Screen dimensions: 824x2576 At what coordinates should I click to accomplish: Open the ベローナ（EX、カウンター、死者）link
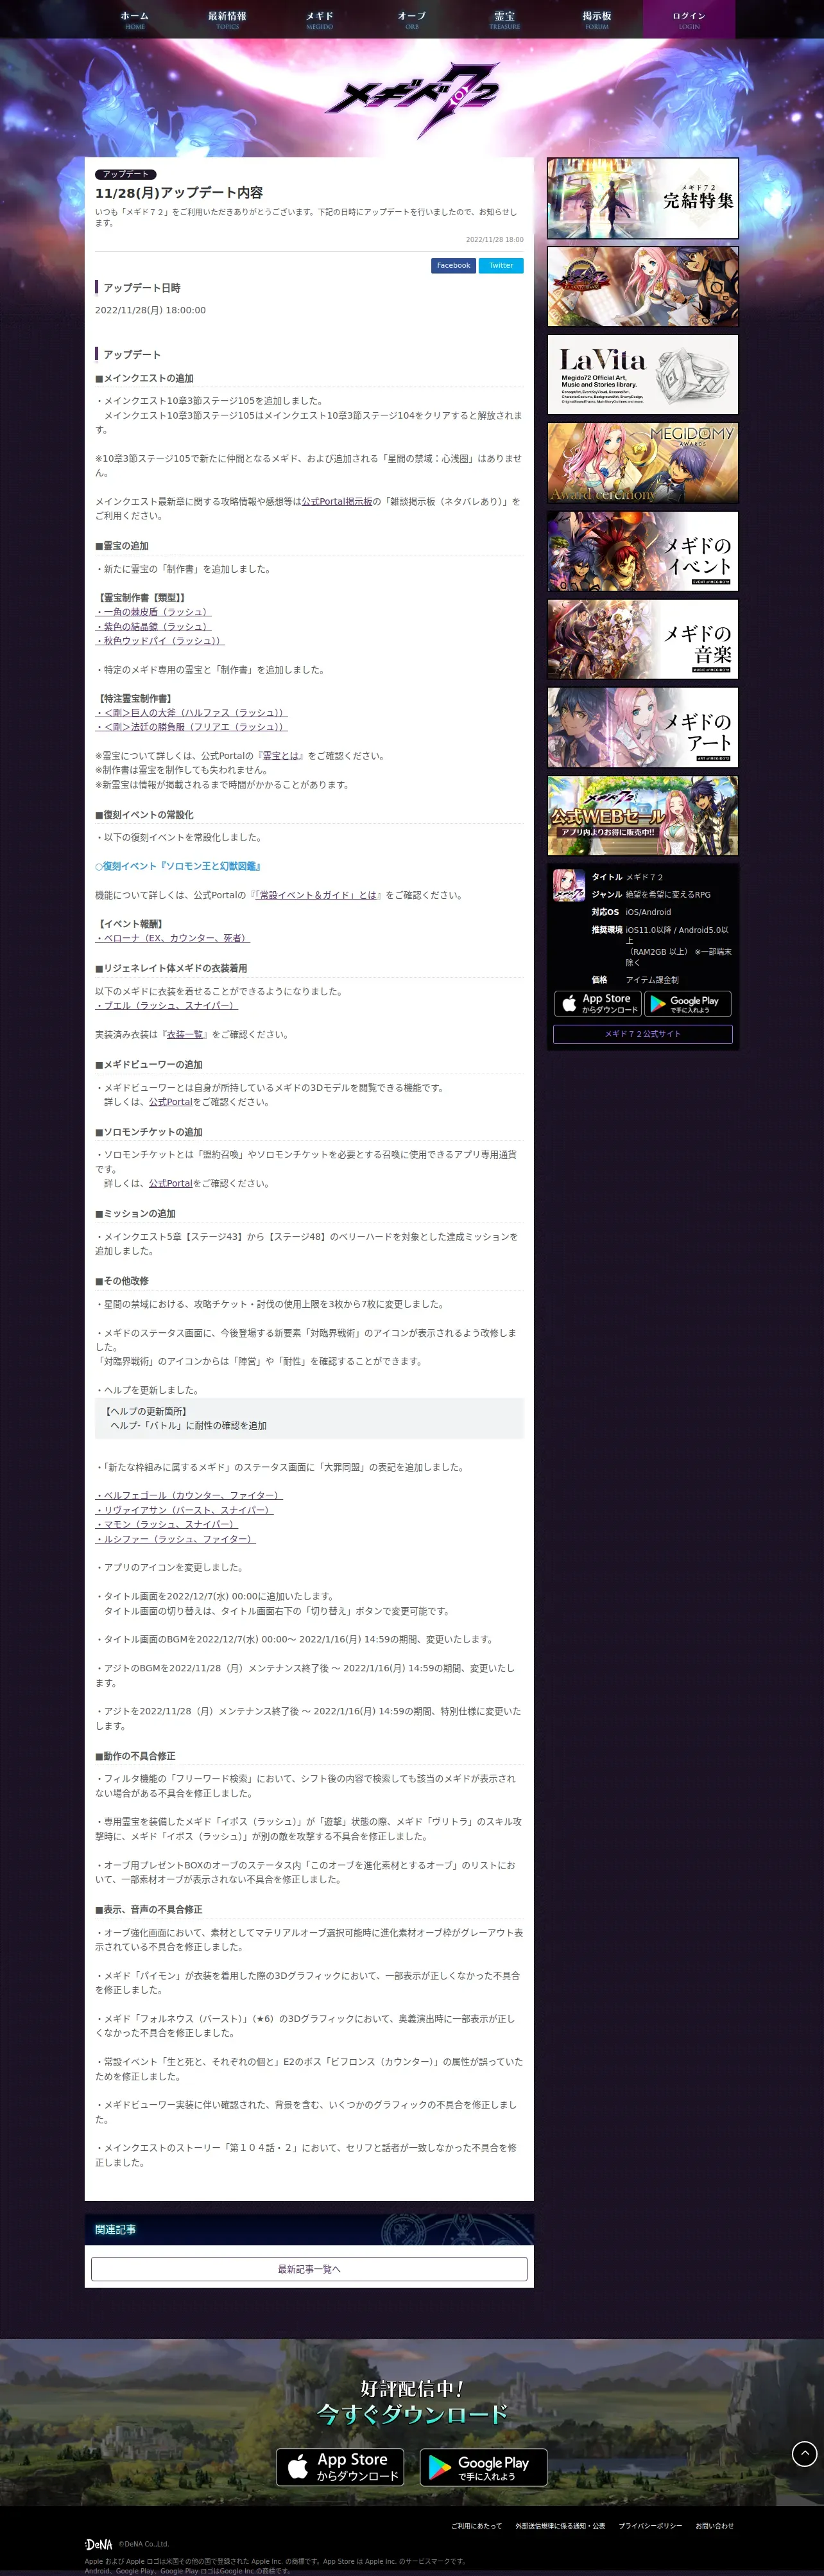pos(172,938)
